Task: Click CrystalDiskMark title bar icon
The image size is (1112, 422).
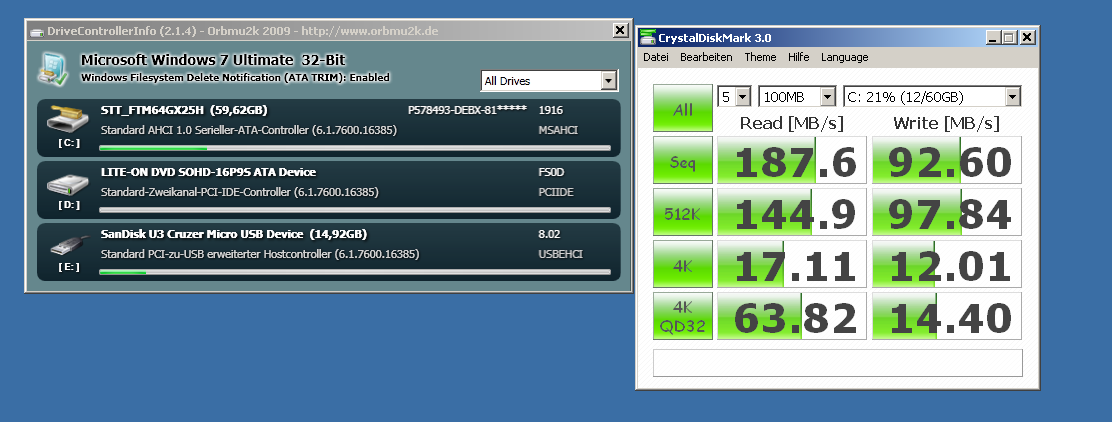Action: (648, 38)
